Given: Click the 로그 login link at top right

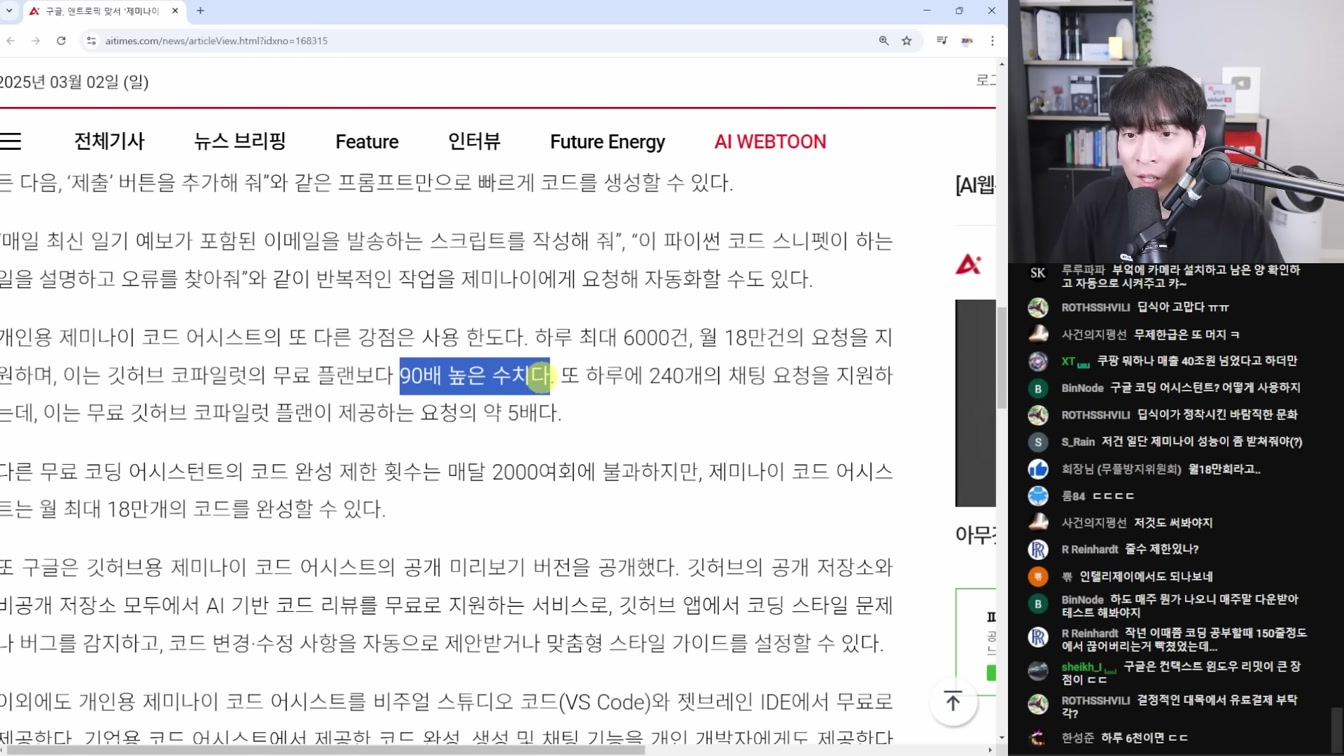Looking at the screenshot, I should click(986, 80).
